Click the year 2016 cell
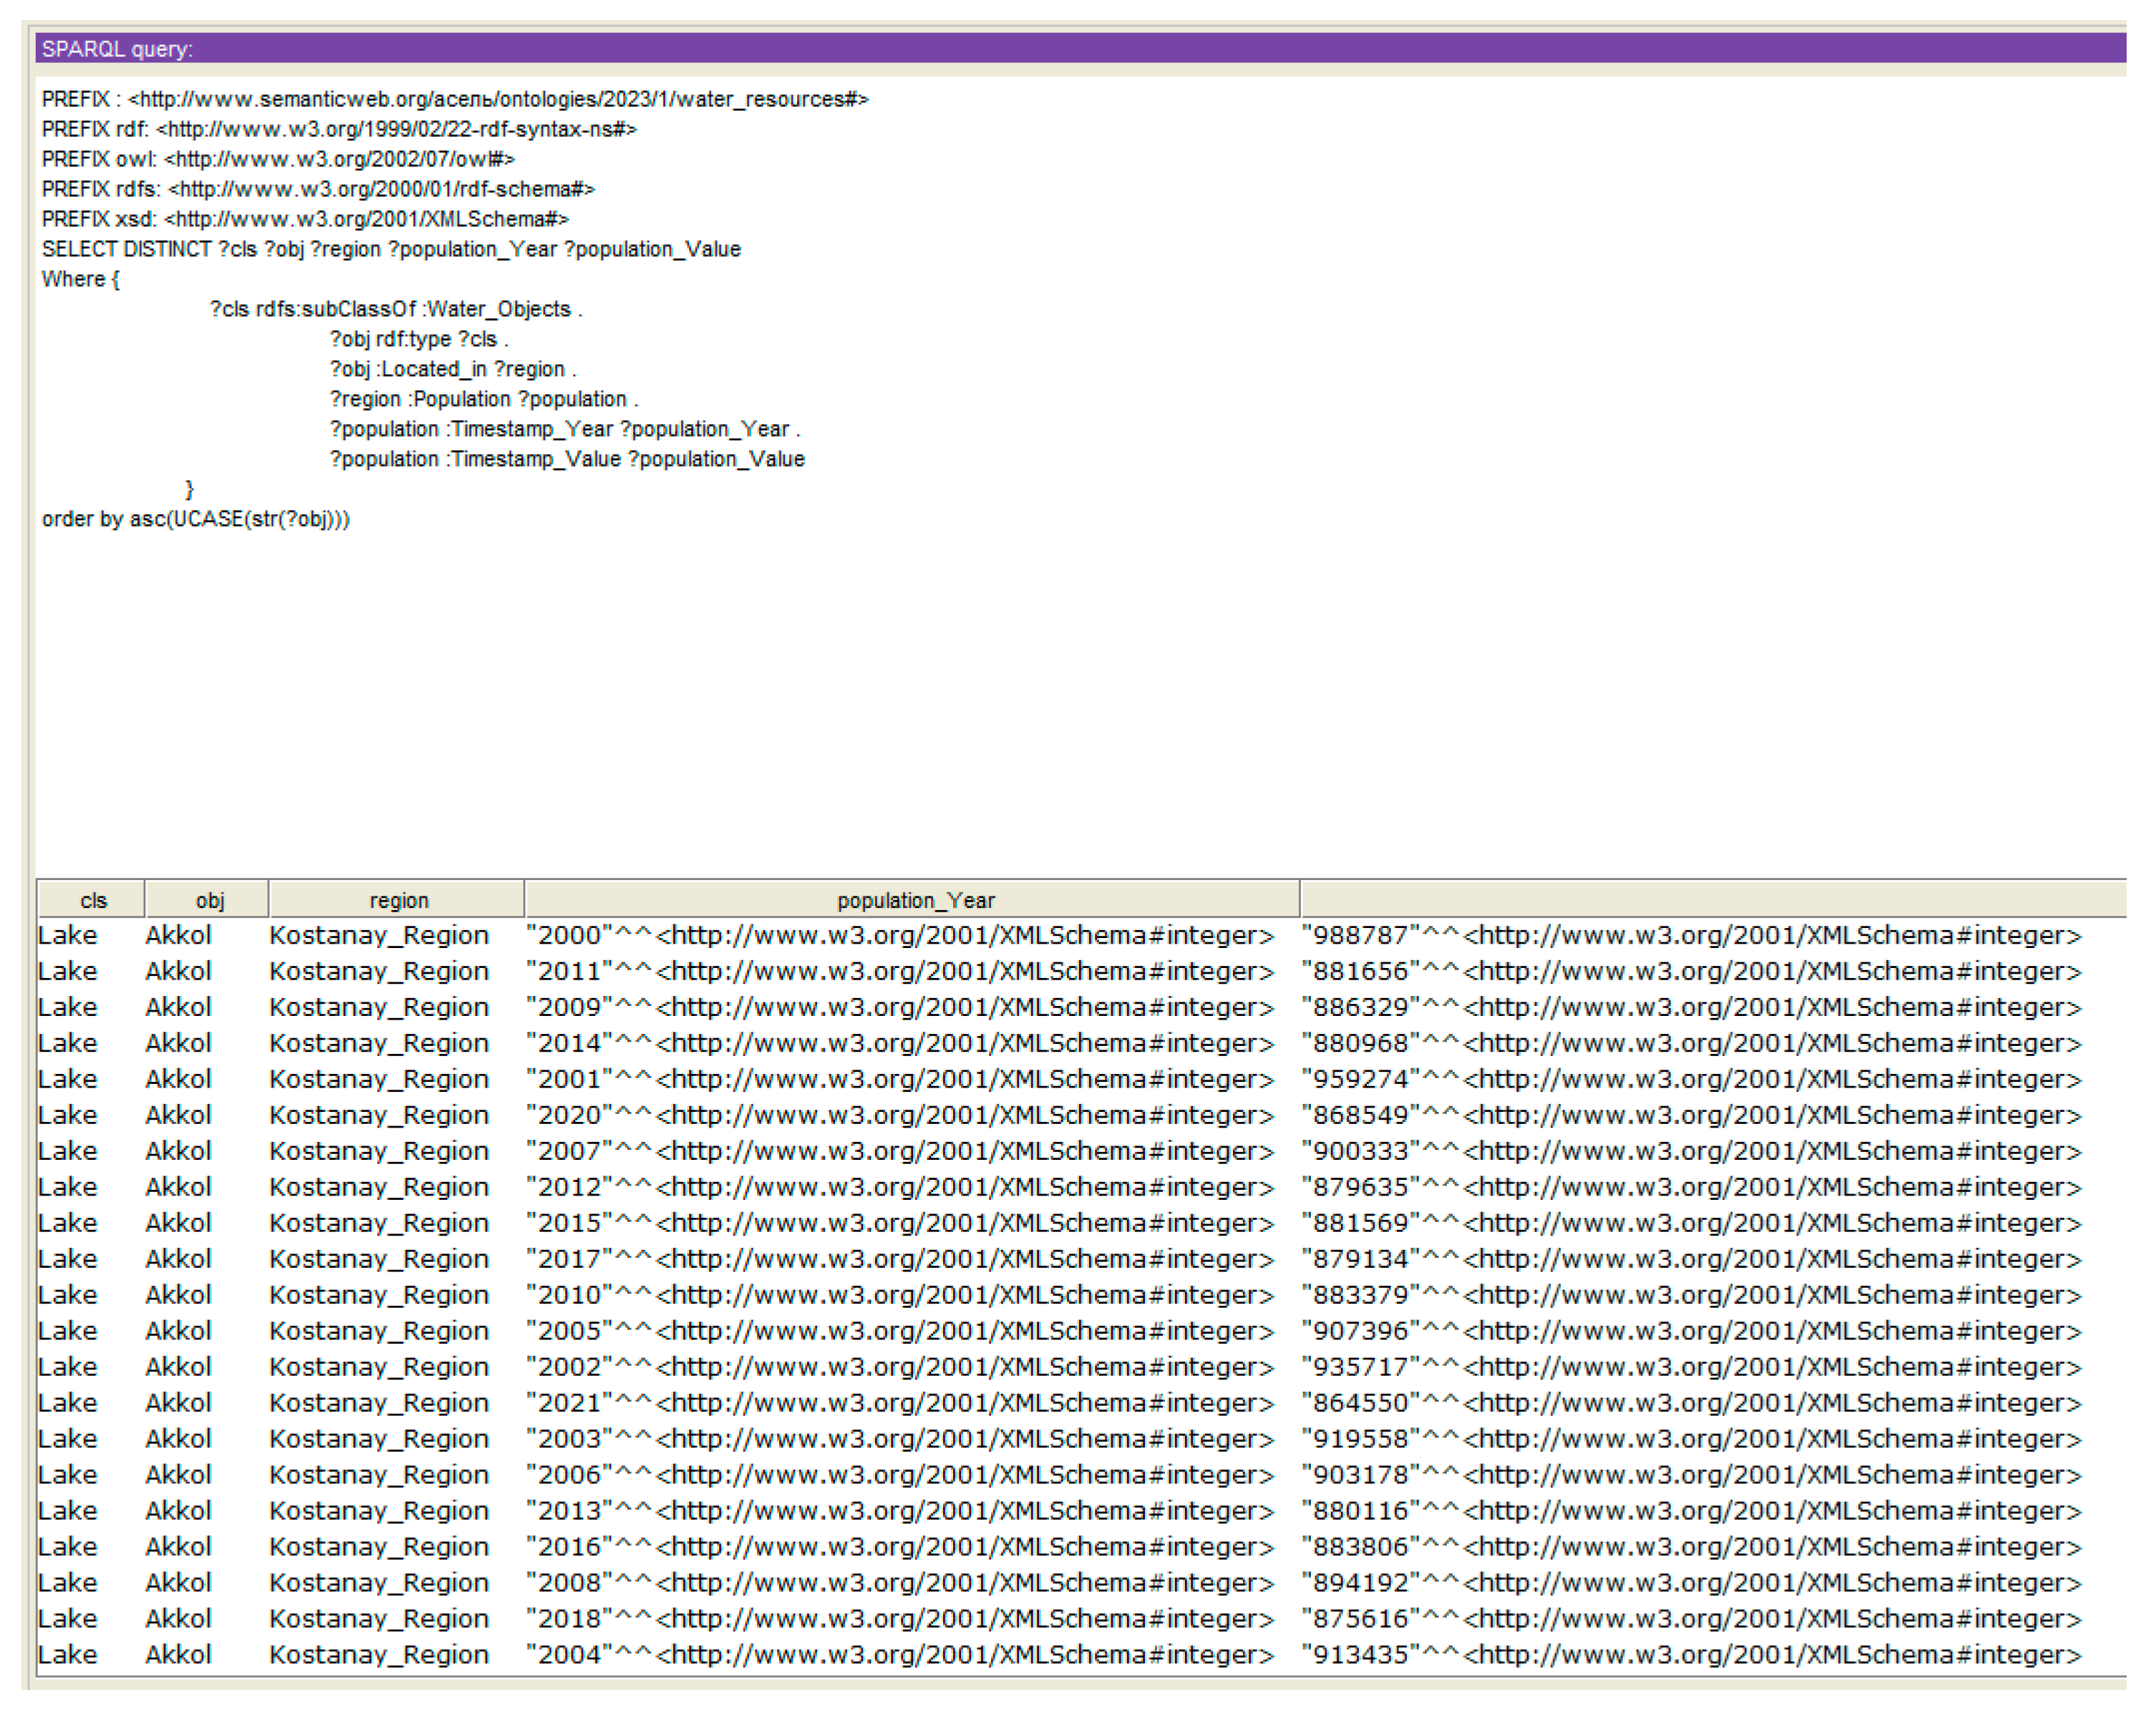This screenshot has height=1715, width=2156. (898, 1548)
